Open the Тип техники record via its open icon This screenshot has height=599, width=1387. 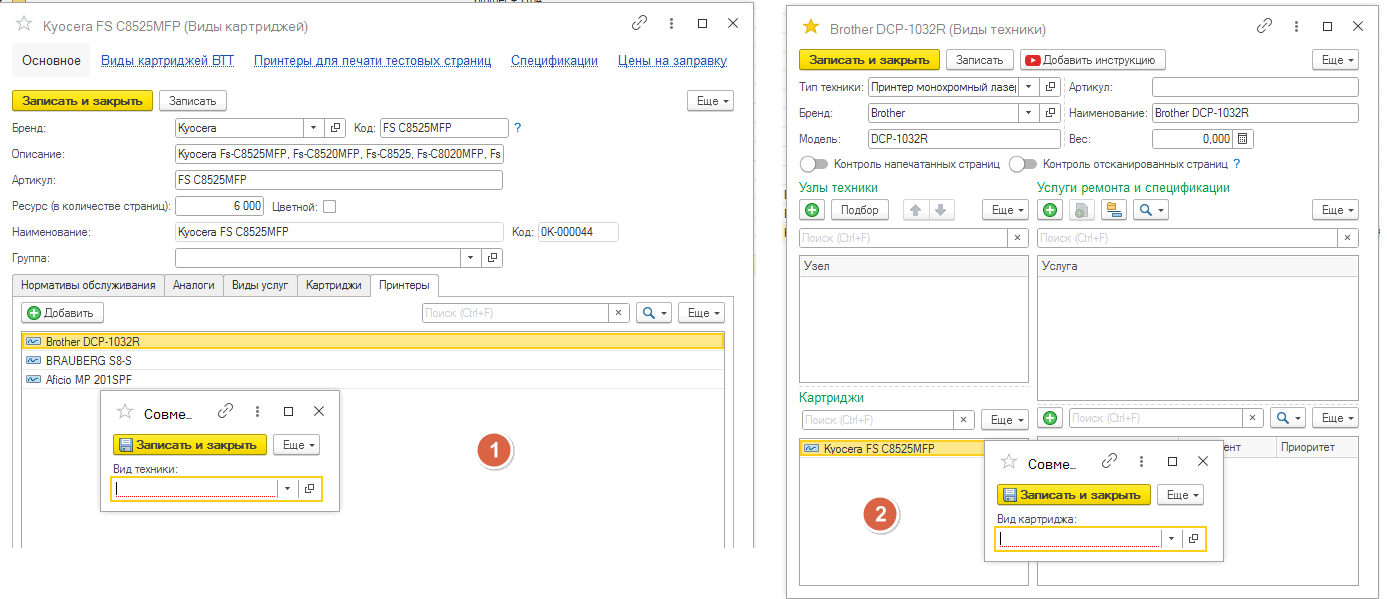1050,87
